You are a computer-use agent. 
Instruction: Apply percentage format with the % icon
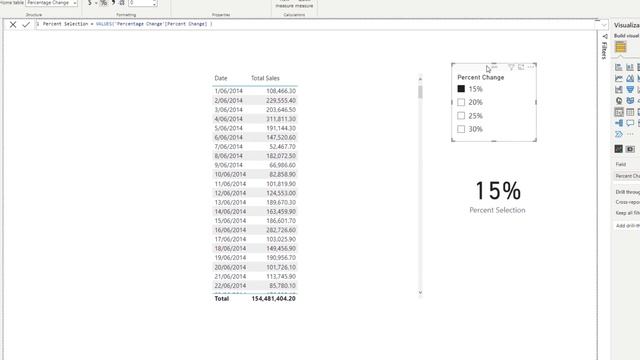pyautogui.click(x=104, y=3)
